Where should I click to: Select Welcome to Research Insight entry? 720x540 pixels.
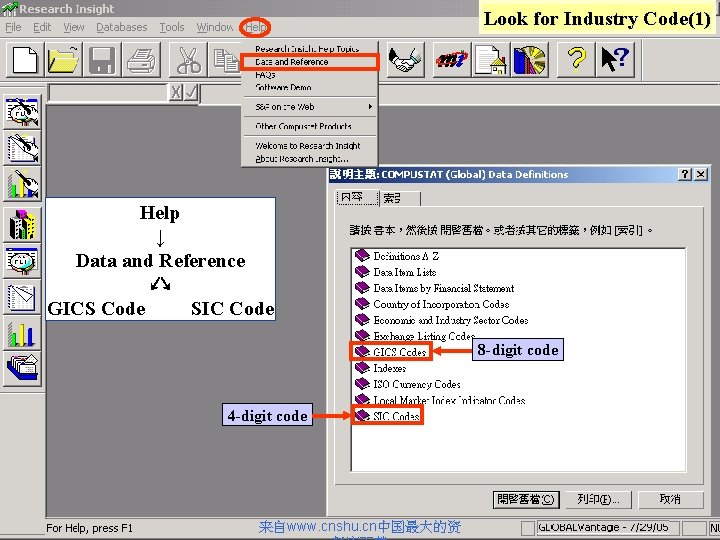309,146
